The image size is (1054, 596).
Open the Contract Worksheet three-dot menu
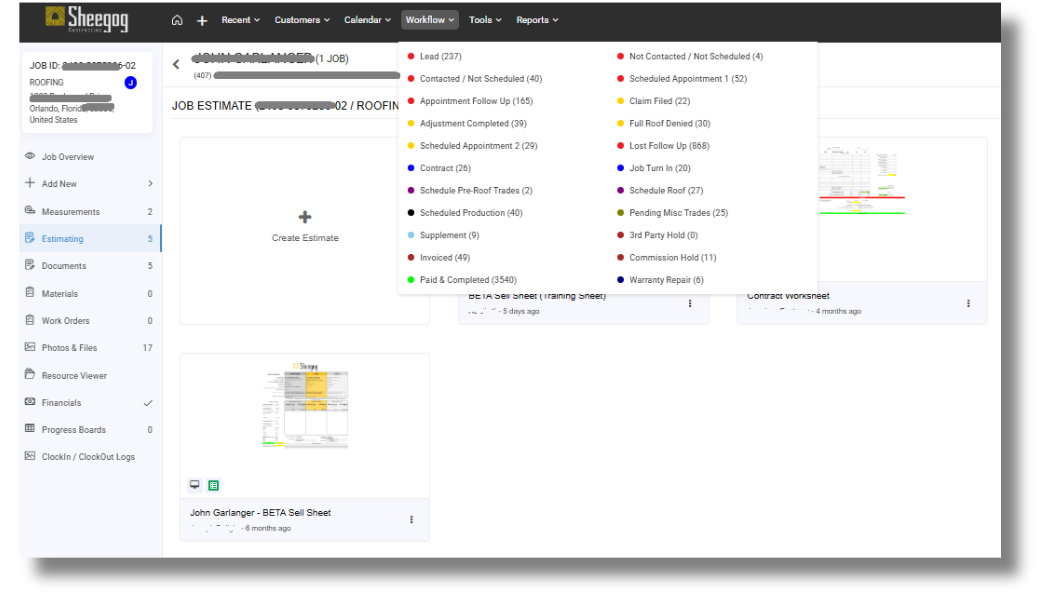pos(967,303)
